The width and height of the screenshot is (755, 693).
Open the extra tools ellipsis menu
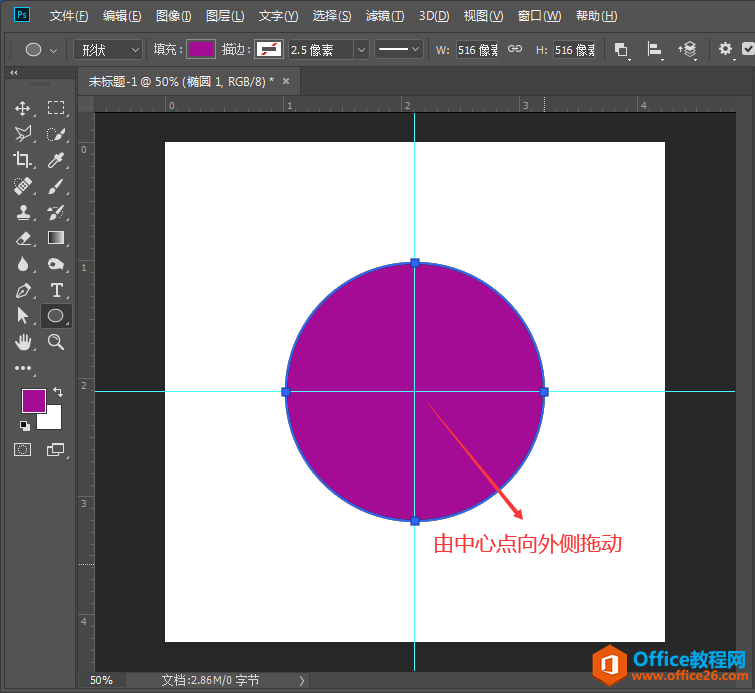click(23, 368)
